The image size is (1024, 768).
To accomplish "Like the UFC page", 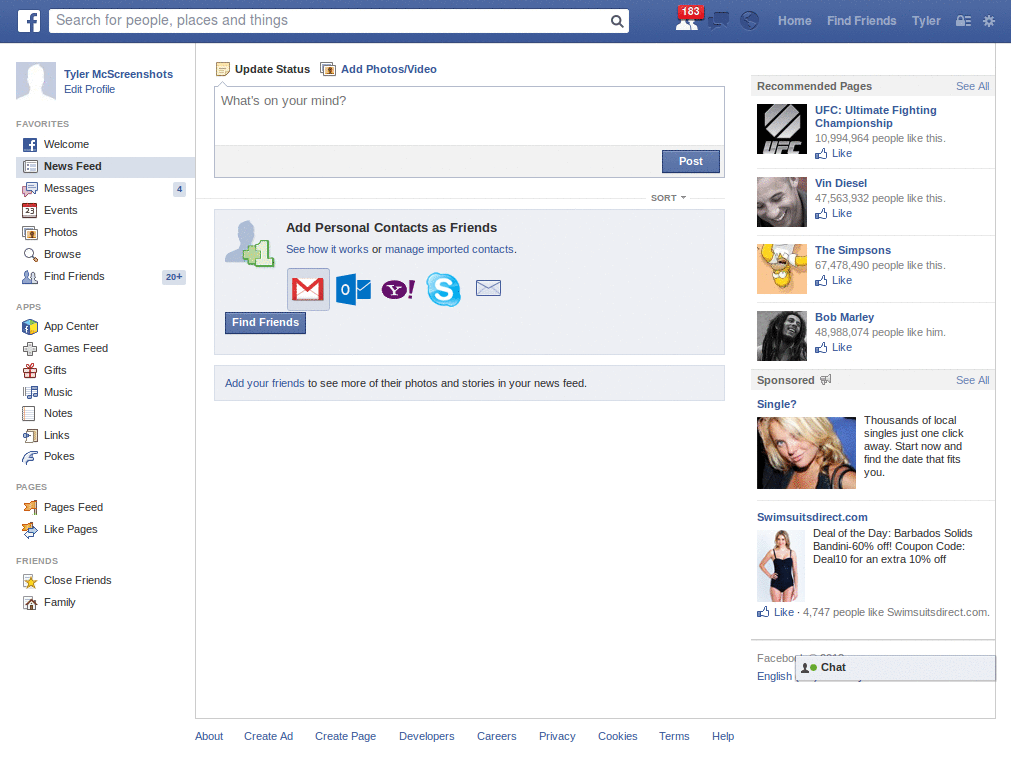I will coord(833,153).
